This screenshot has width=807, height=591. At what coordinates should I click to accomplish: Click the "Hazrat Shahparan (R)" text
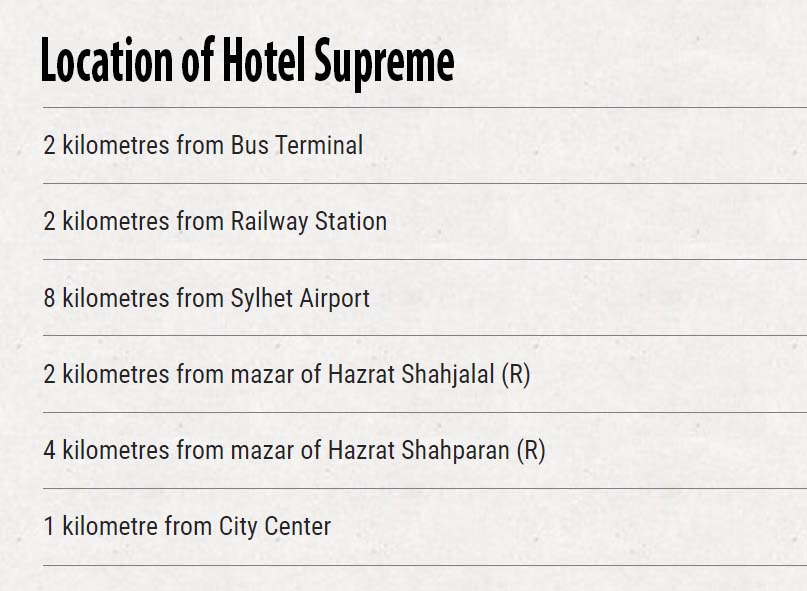click(x=436, y=450)
